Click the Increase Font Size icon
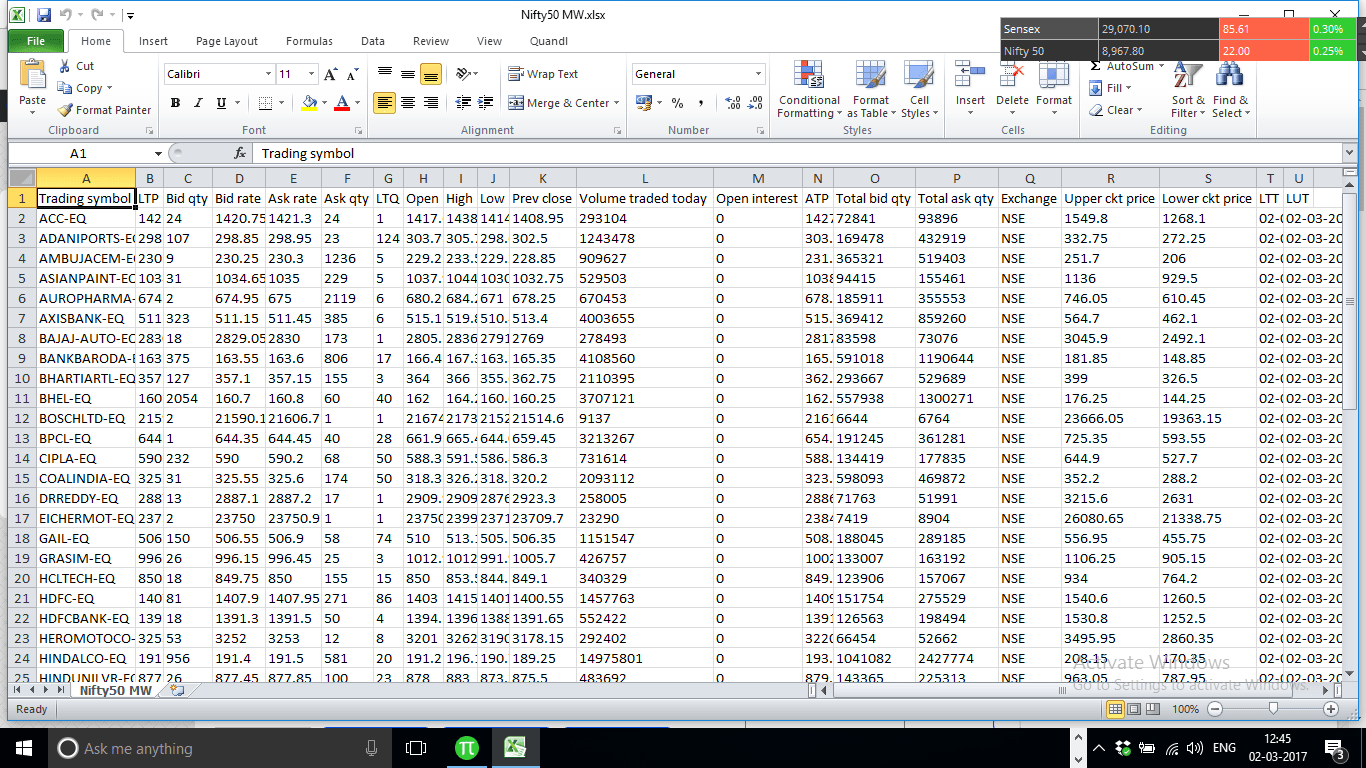1366x768 pixels. pyautogui.click(x=331, y=74)
